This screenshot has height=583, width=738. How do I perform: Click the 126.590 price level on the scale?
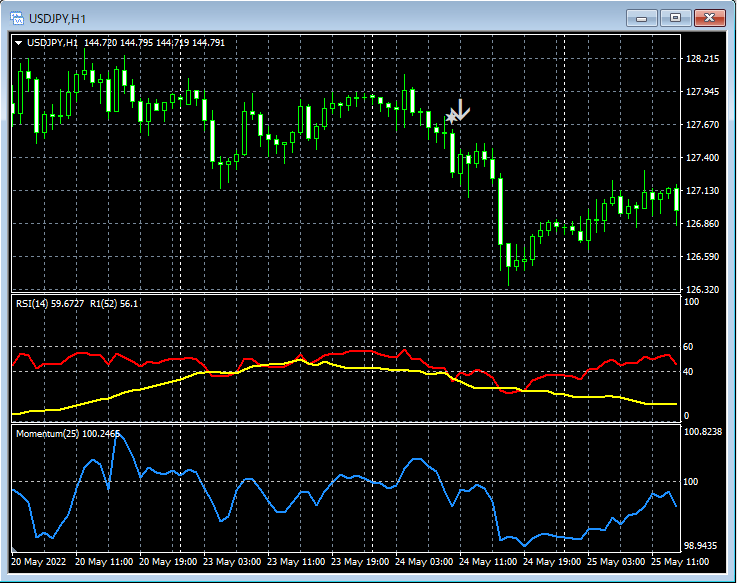coord(703,257)
